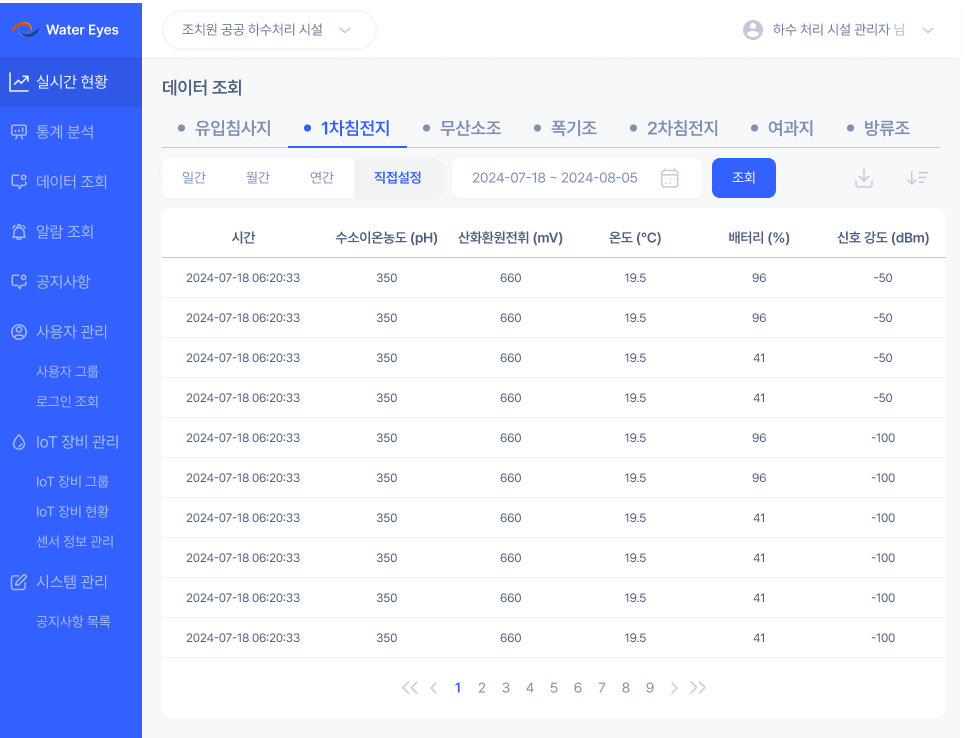Image resolution: width=965 pixels, height=738 pixels.
Task: Open the calendar date picker icon
Action: click(x=670, y=178)
